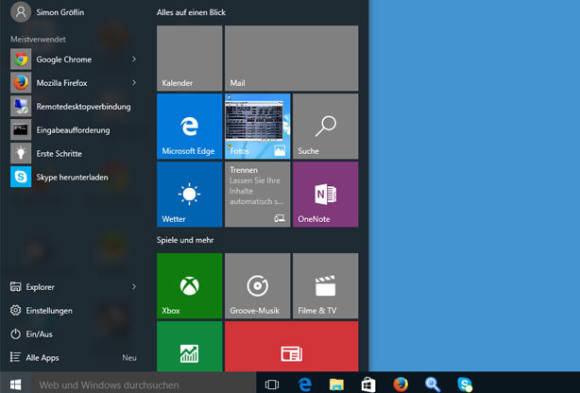Expand the Explorer submenu arrow
This screenshot has width=580, height=393.
pyautogui.click(x=134, y=287)
